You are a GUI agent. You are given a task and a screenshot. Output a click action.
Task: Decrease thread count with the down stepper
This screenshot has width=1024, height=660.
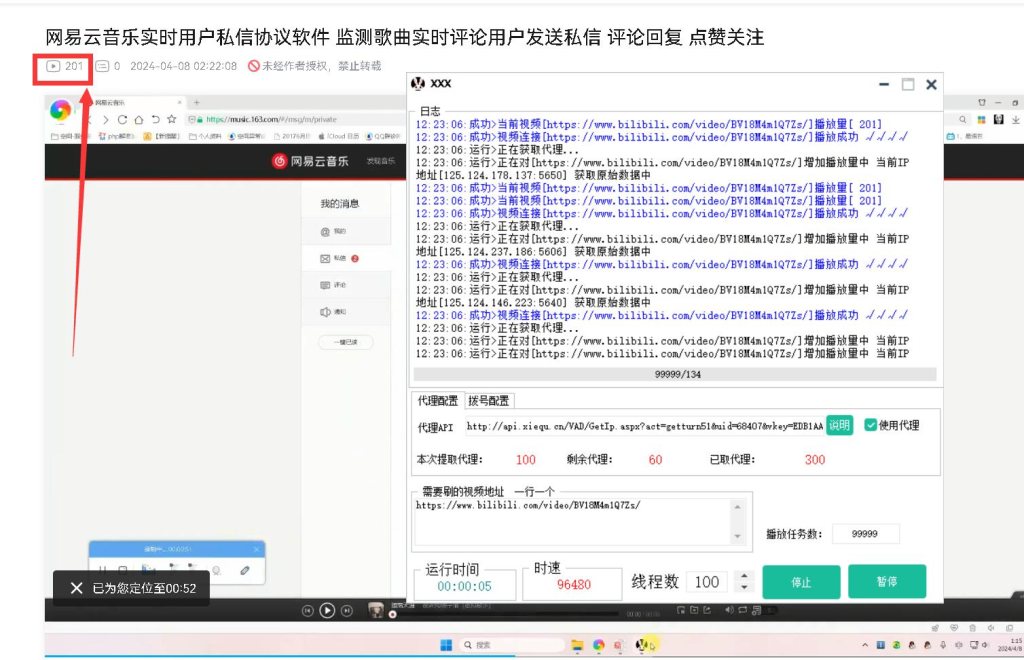tap(744, 588)
